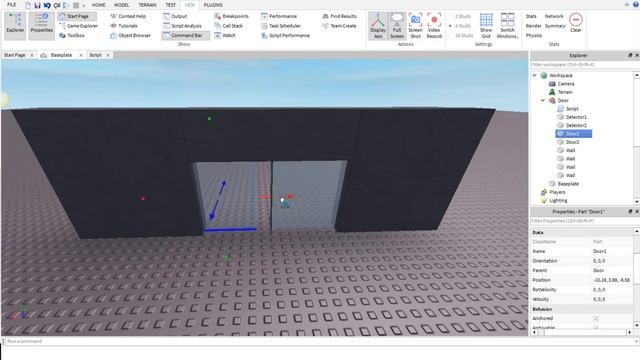
Task: Show Context Help window
Action: (x=128, y=16)
